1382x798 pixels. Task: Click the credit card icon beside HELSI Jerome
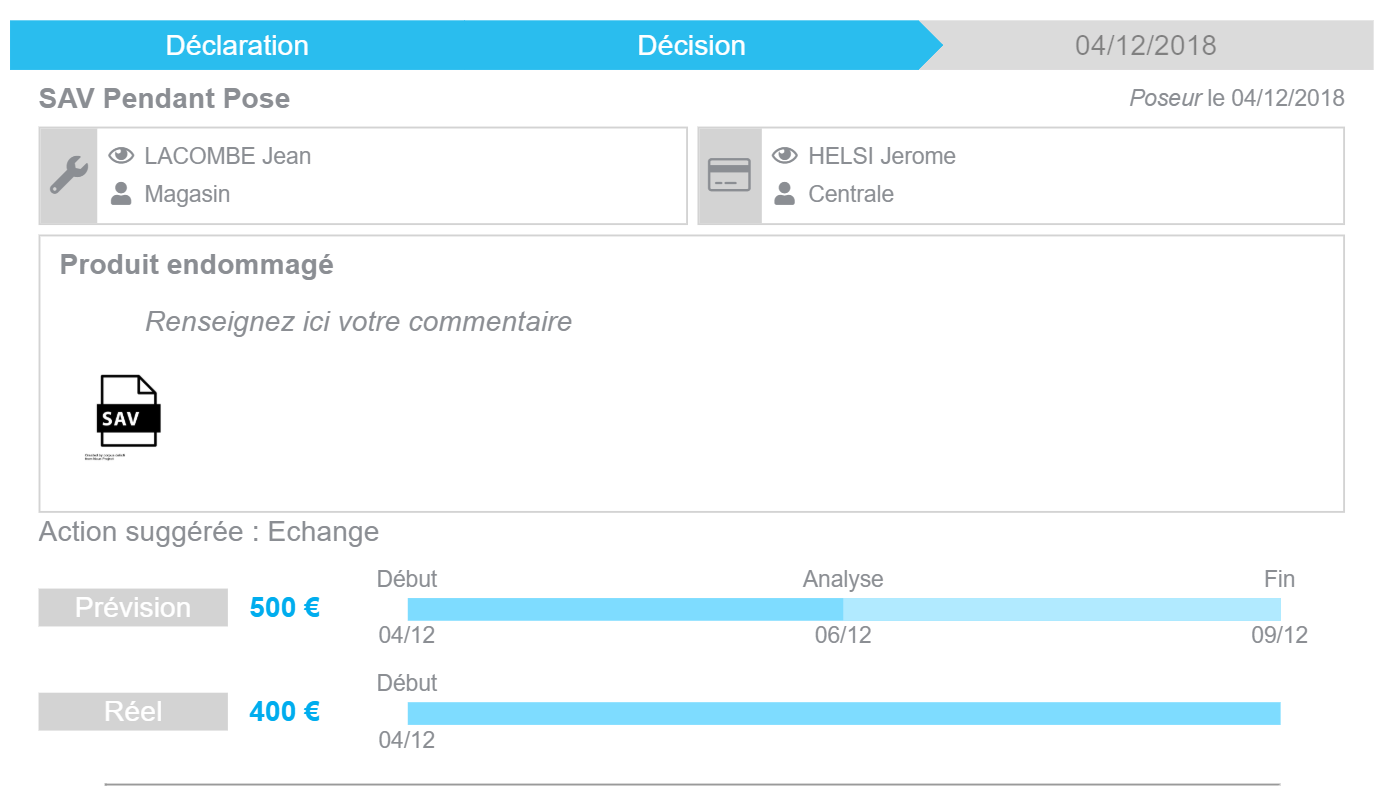point(729,175)
